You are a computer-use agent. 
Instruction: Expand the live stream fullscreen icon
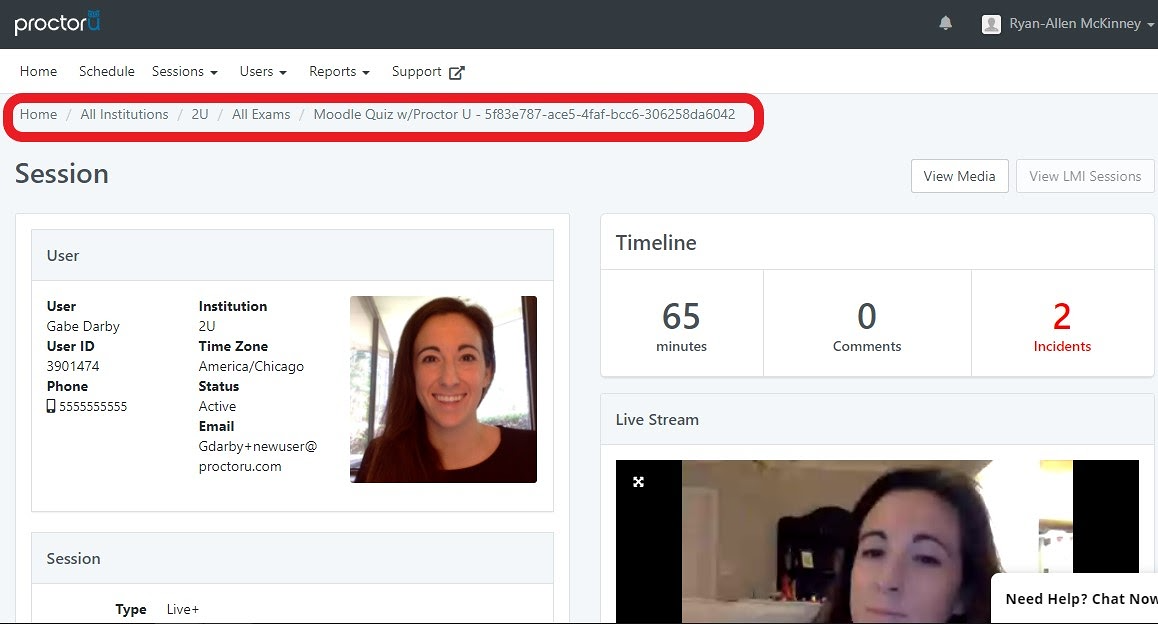[x=638, y=482]
